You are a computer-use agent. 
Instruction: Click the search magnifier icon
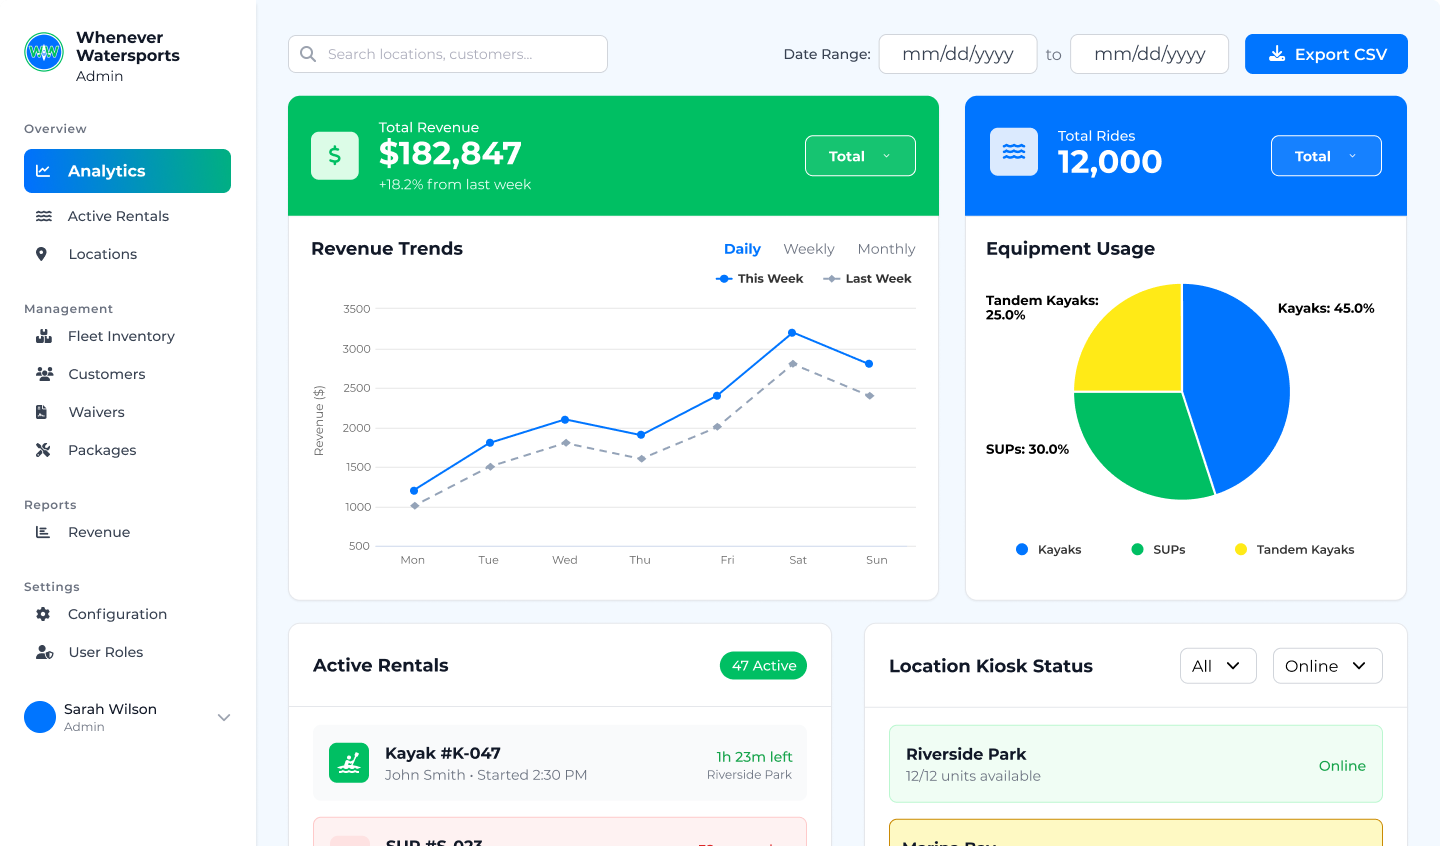[308, 54]
